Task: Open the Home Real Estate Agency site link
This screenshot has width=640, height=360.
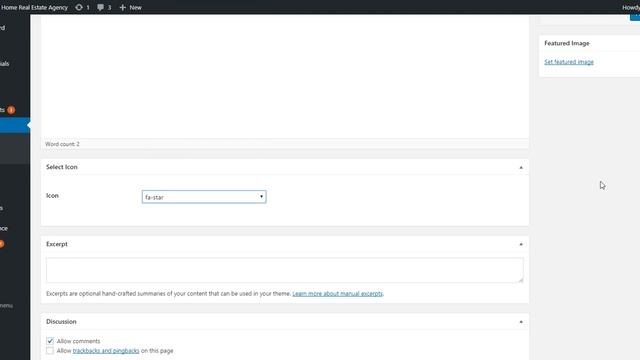Action: [x=34, y=7]
